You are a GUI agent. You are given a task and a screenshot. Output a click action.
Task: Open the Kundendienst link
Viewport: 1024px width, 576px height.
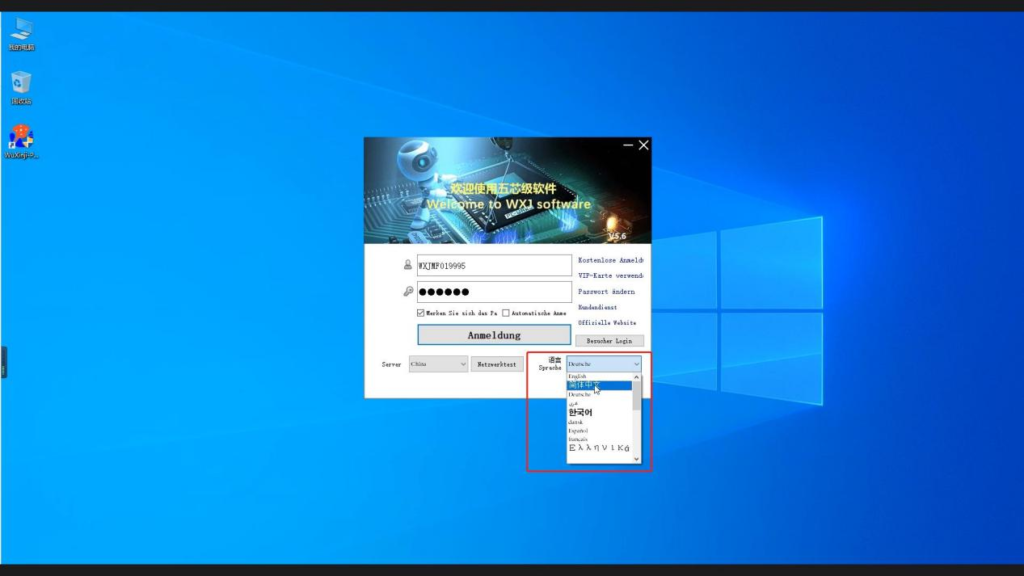598,308
